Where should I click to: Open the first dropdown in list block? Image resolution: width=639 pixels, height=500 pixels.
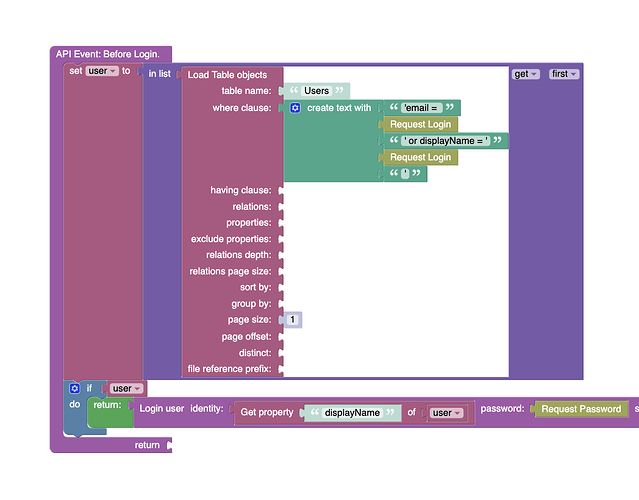(x=563, y=74)
